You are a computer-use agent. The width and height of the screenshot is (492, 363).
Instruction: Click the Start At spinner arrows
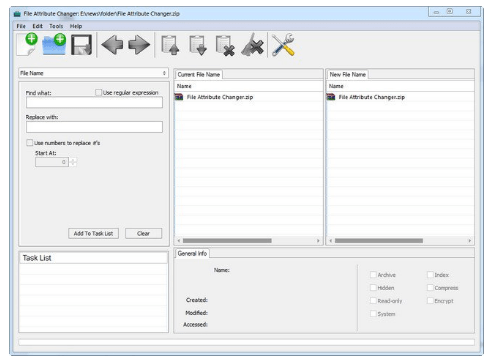click(73, 162)
